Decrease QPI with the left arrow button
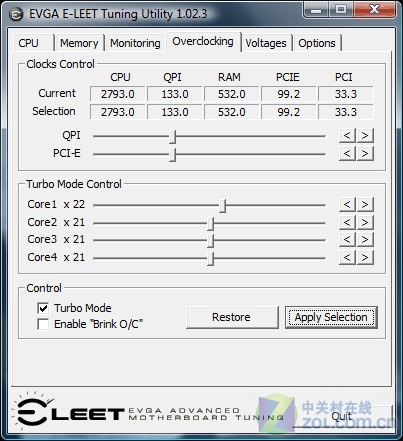Screen dimensions: 403x441 pos(347,135)
